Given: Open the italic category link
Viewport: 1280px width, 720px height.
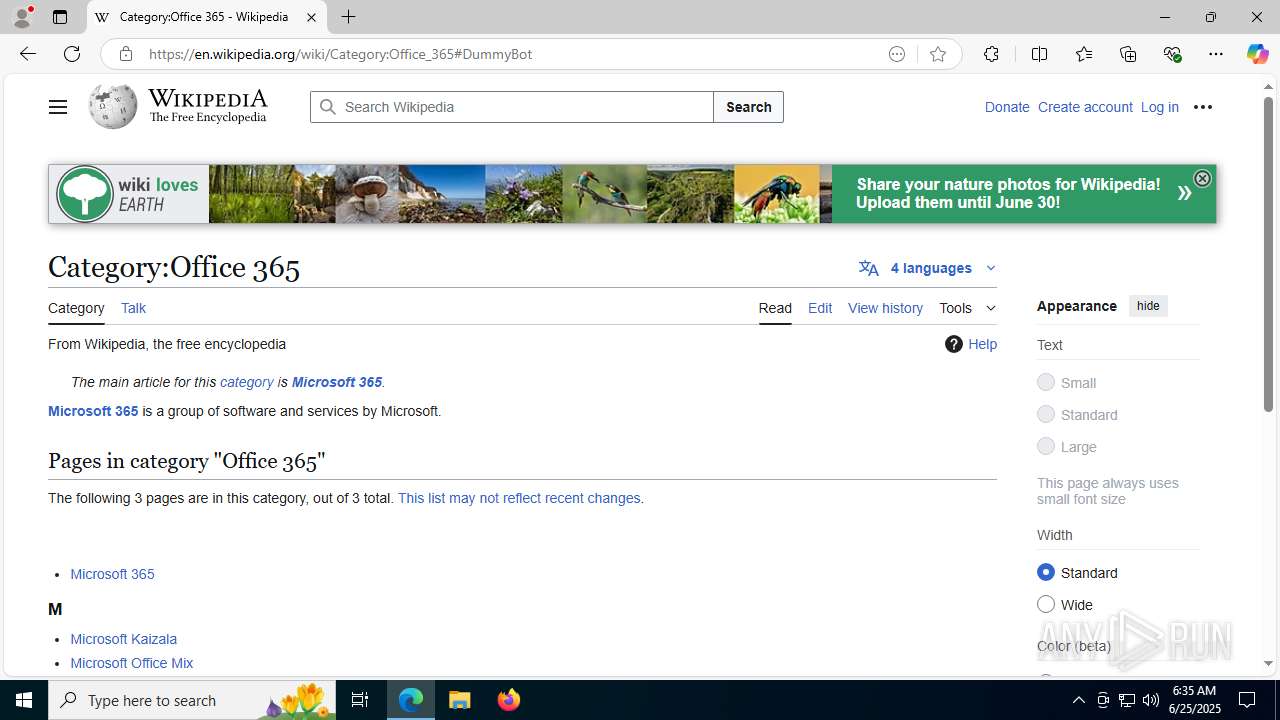Looking at the screenshot, I should click(x=247, y=382).
